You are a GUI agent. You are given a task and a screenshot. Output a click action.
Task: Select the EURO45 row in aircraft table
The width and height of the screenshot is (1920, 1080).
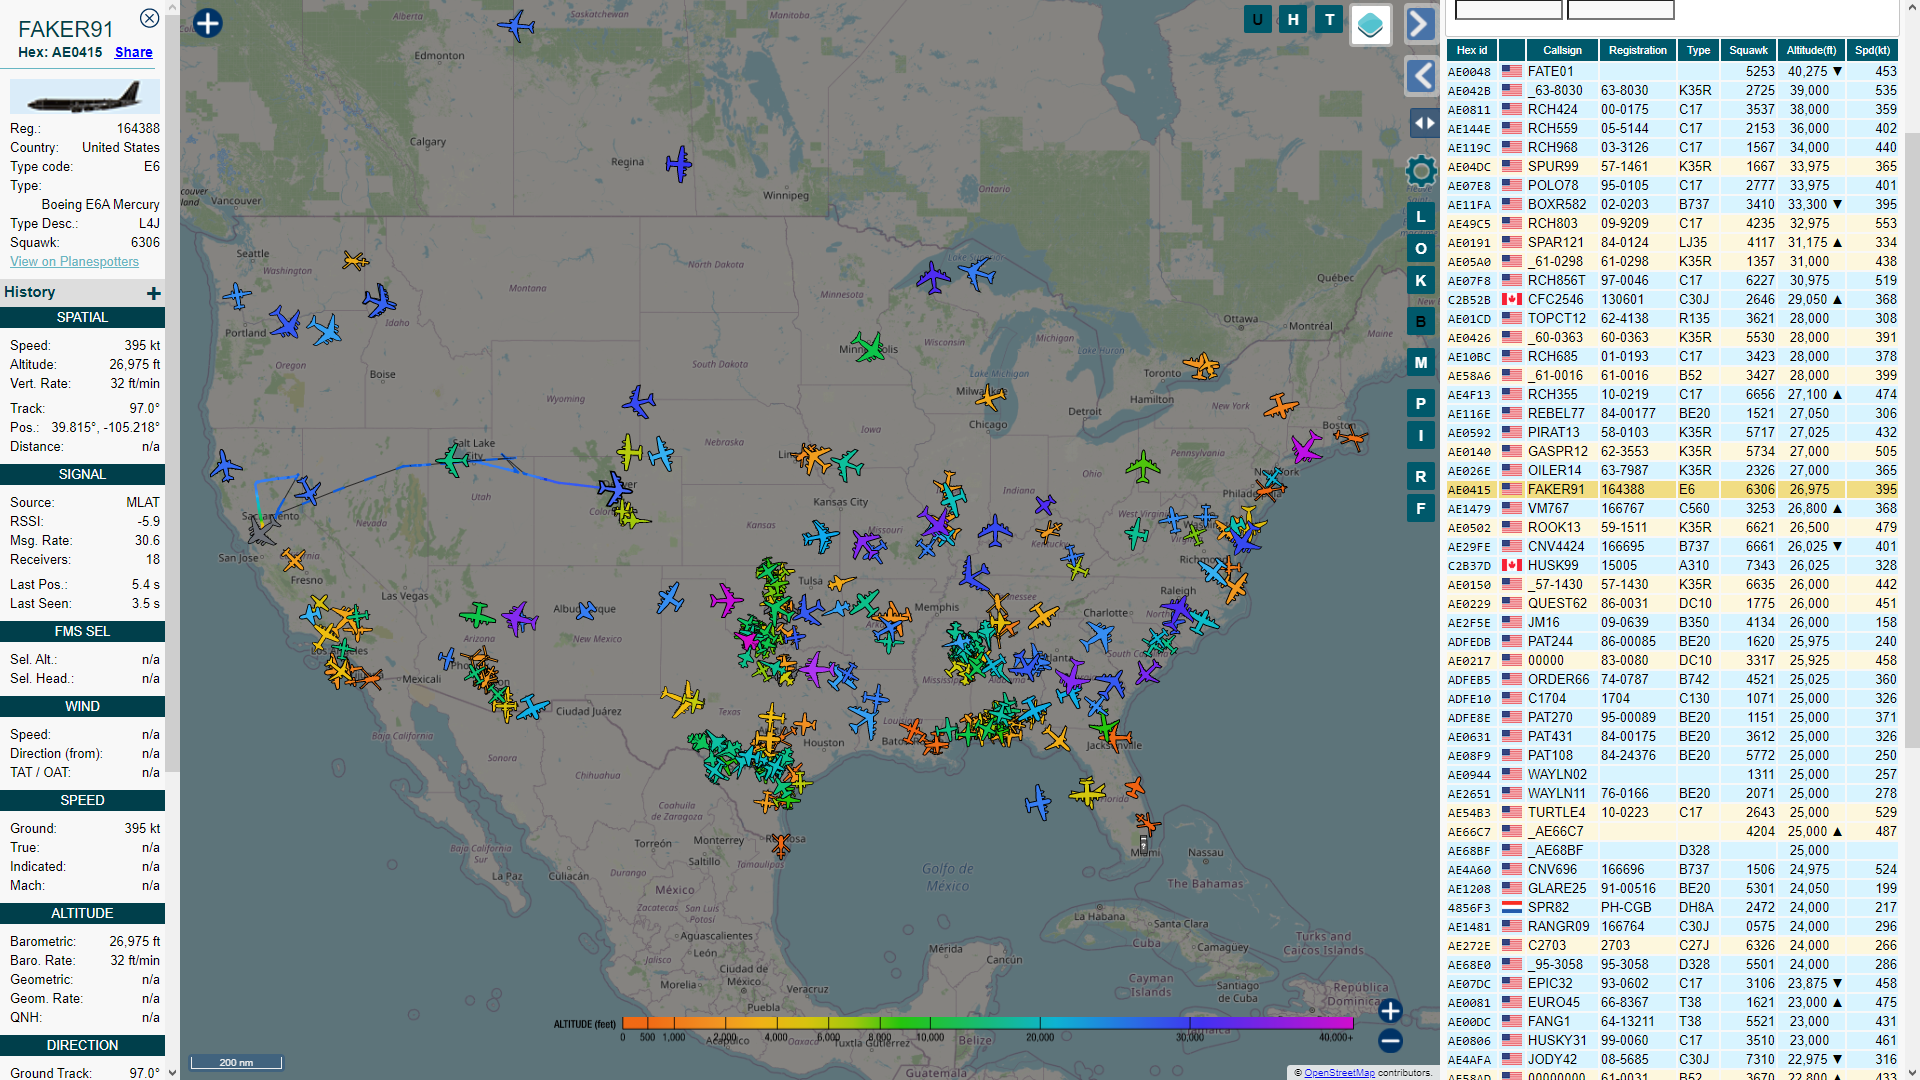pyautogui.click(x=1672, y=1002)
